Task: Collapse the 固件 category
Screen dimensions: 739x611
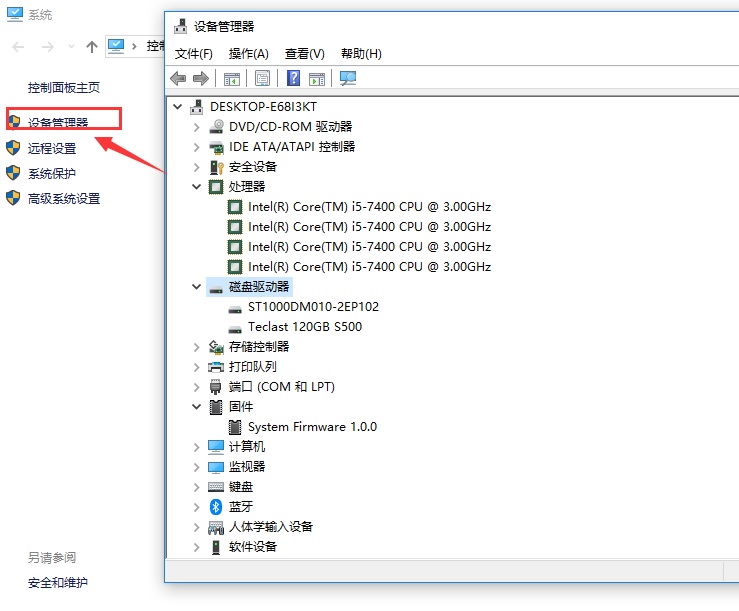Action: [x=197, y=406]
